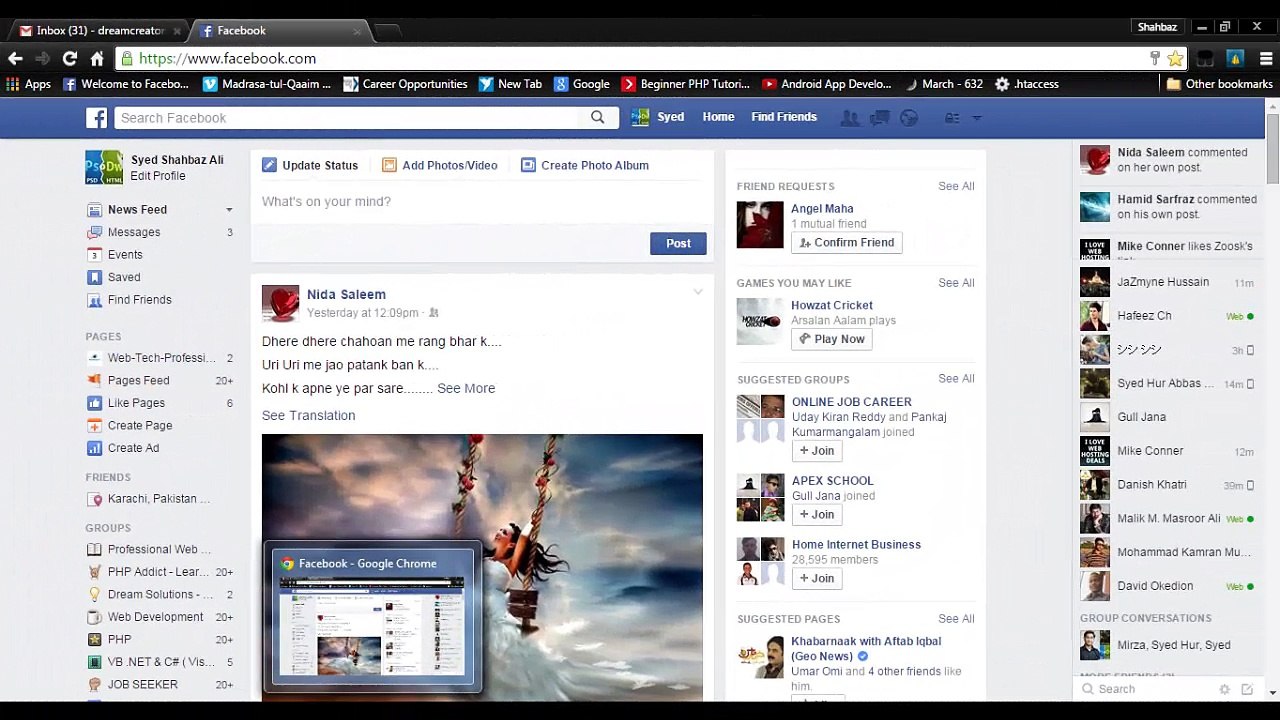The image size is (1280, 720).
Task: Click See Translation under the post
Action: (308, 415)
